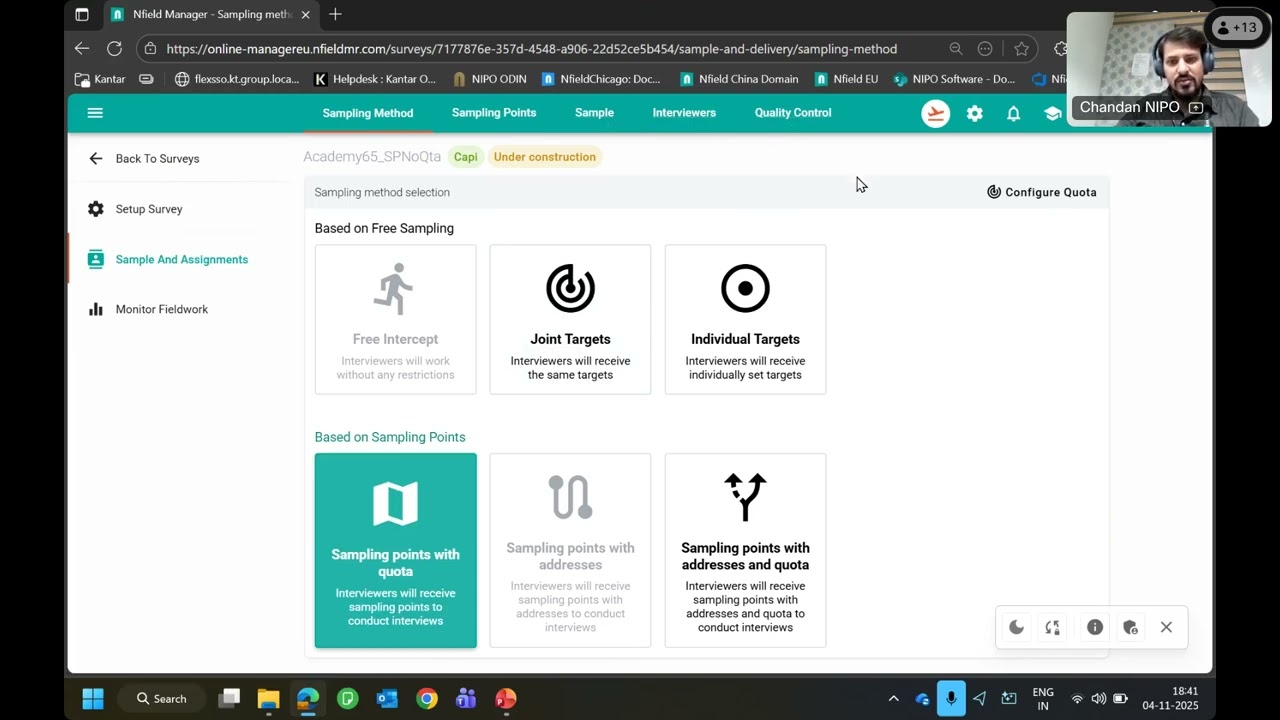Select the Joint Targets sampling method
Viewport: 1280px width, 720px height.
[570, 320]
